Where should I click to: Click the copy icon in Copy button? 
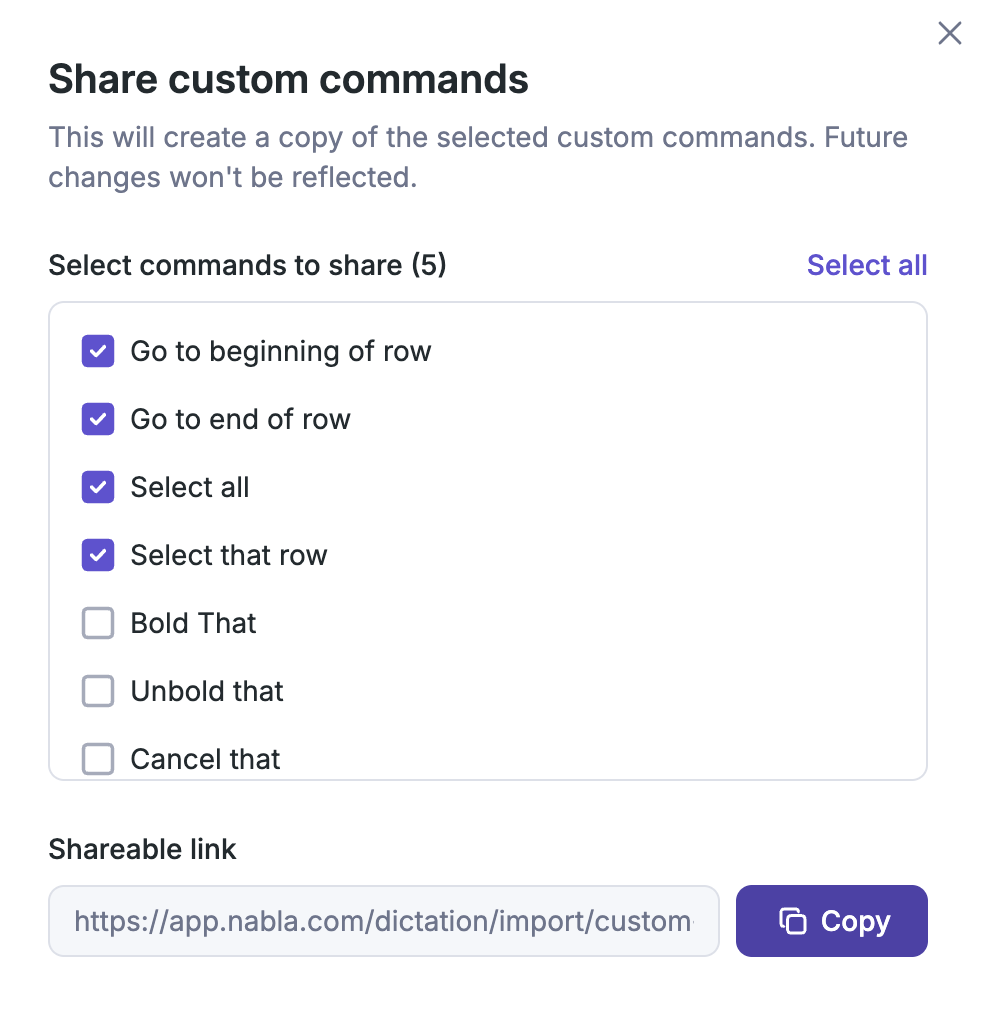(x=793, y=921)
